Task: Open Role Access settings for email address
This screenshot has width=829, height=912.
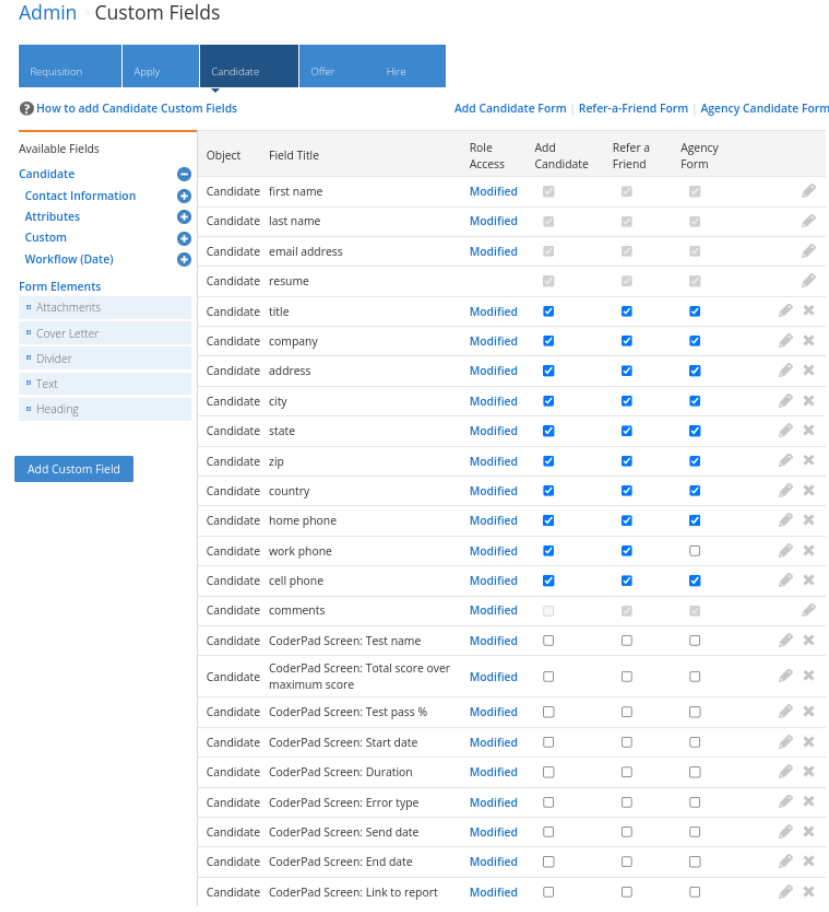Action: [493, 251]
